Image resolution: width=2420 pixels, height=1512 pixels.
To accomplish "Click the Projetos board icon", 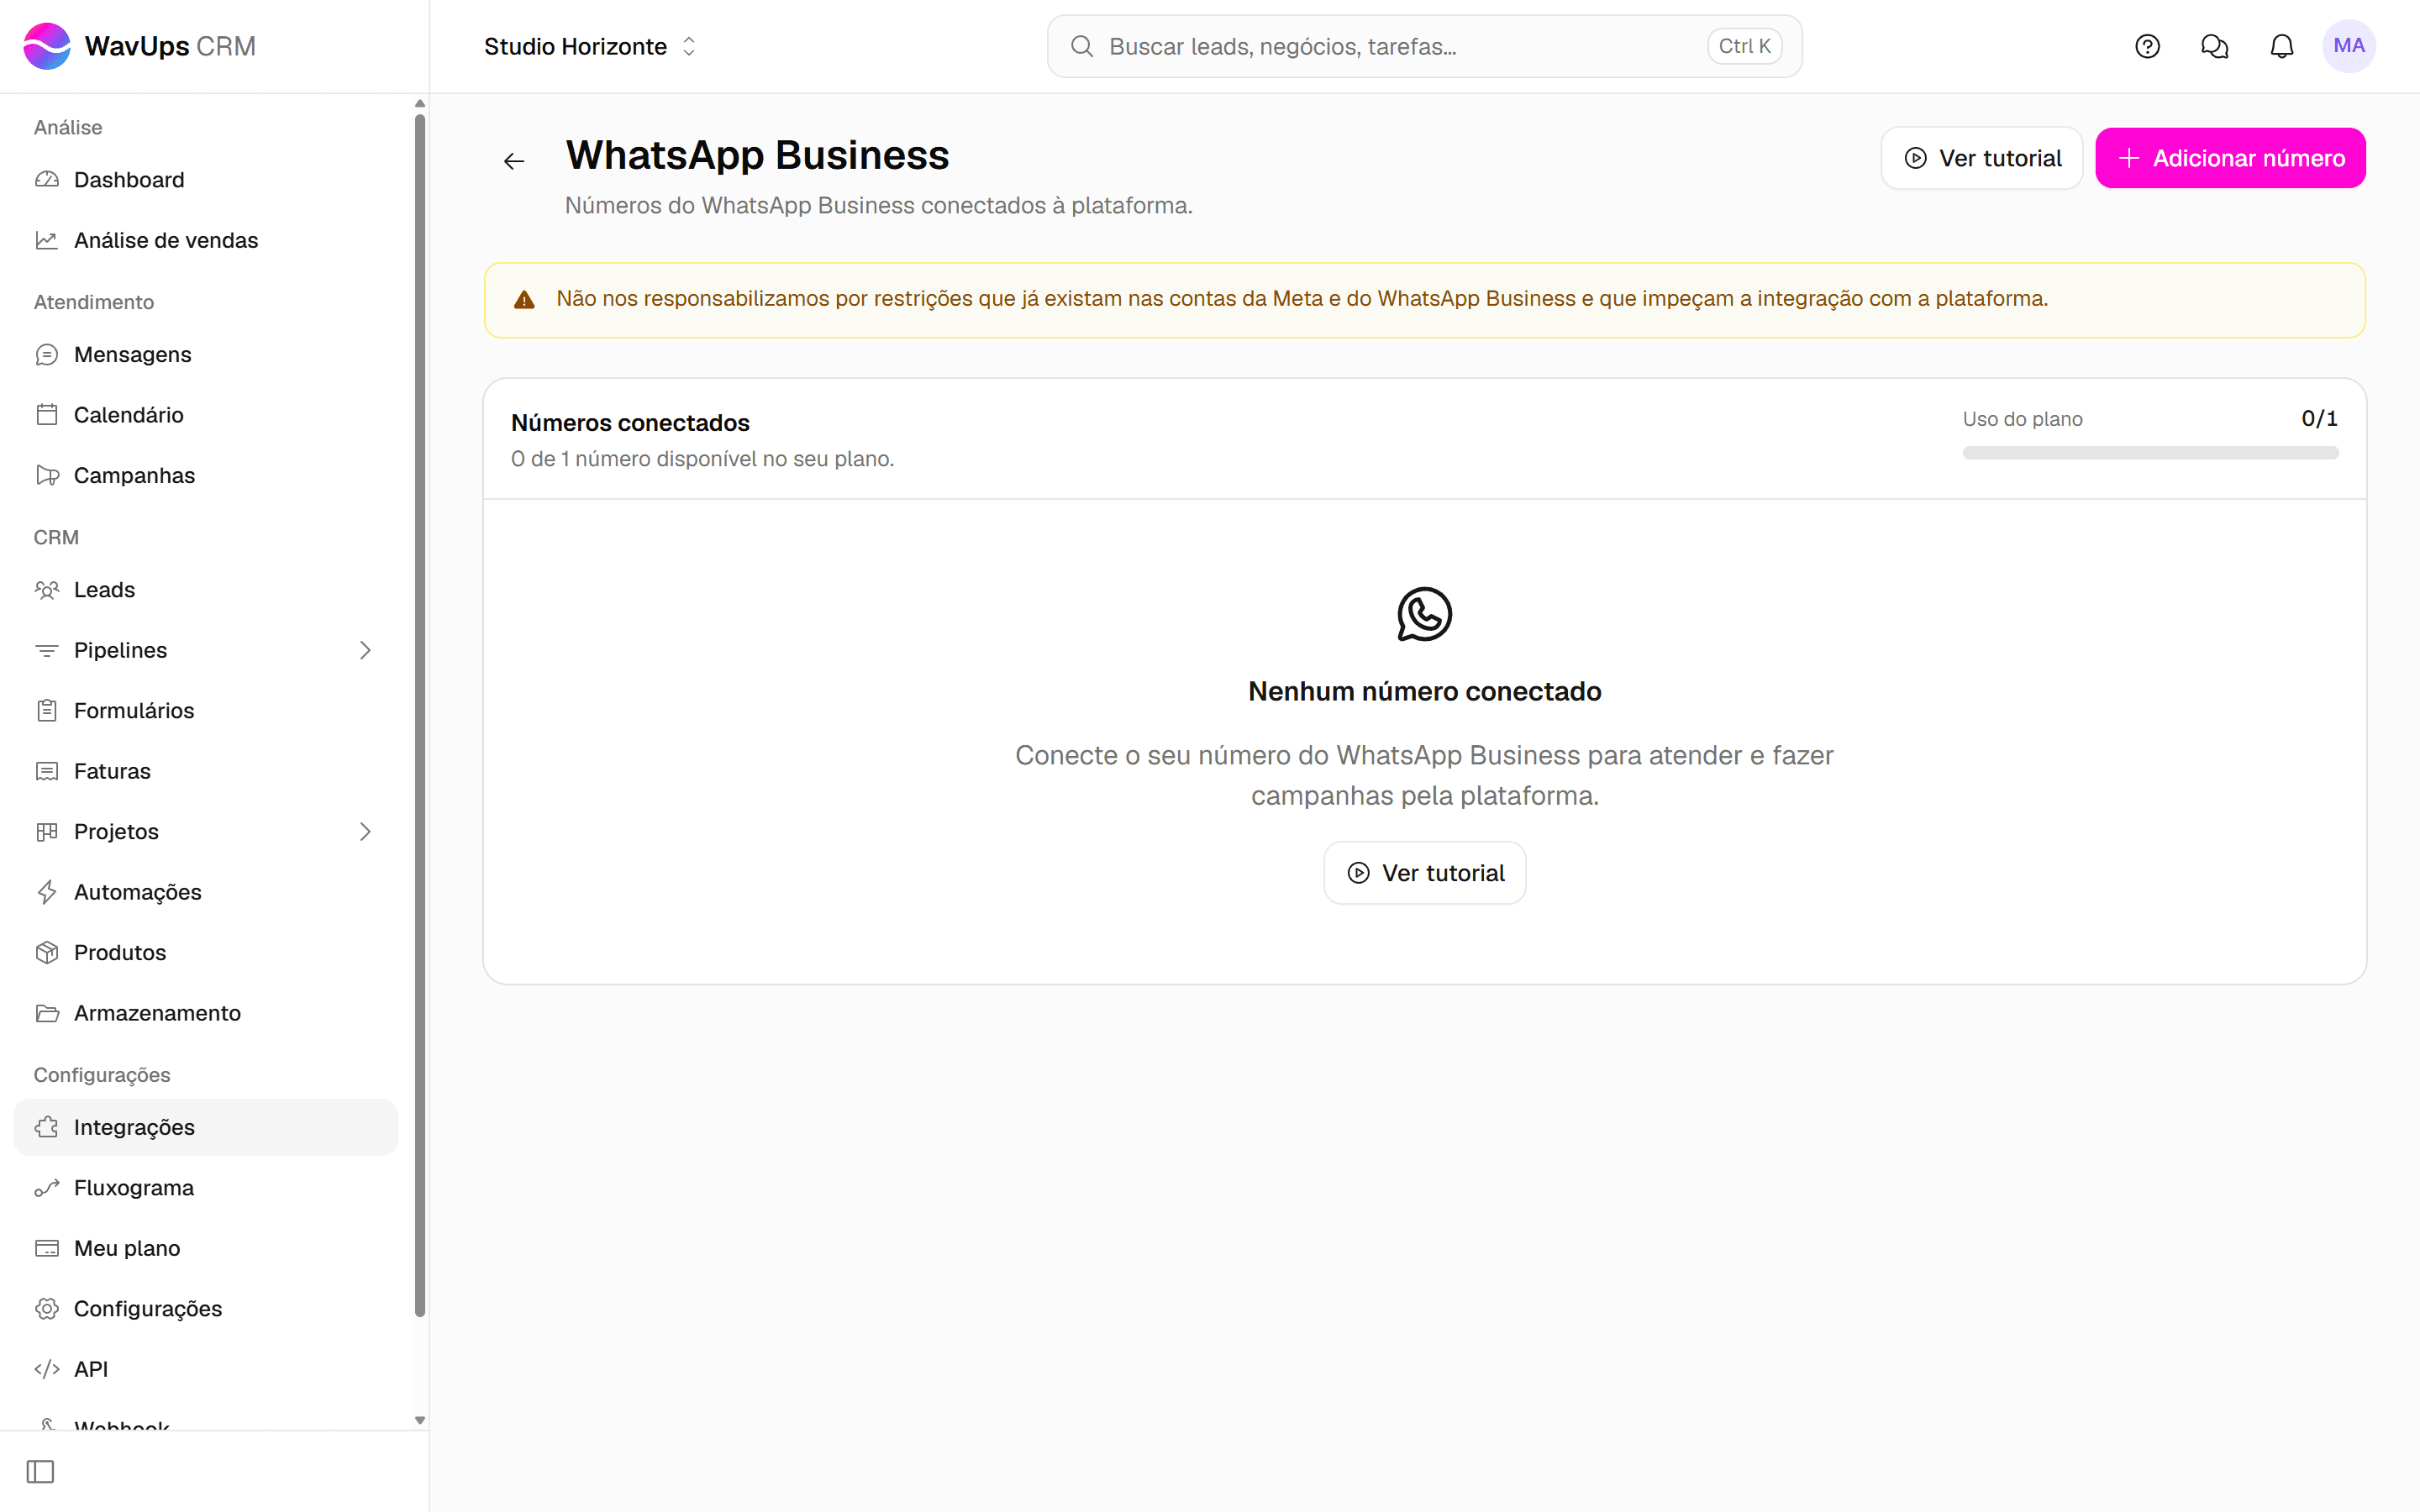I will [x=47, y=832].
